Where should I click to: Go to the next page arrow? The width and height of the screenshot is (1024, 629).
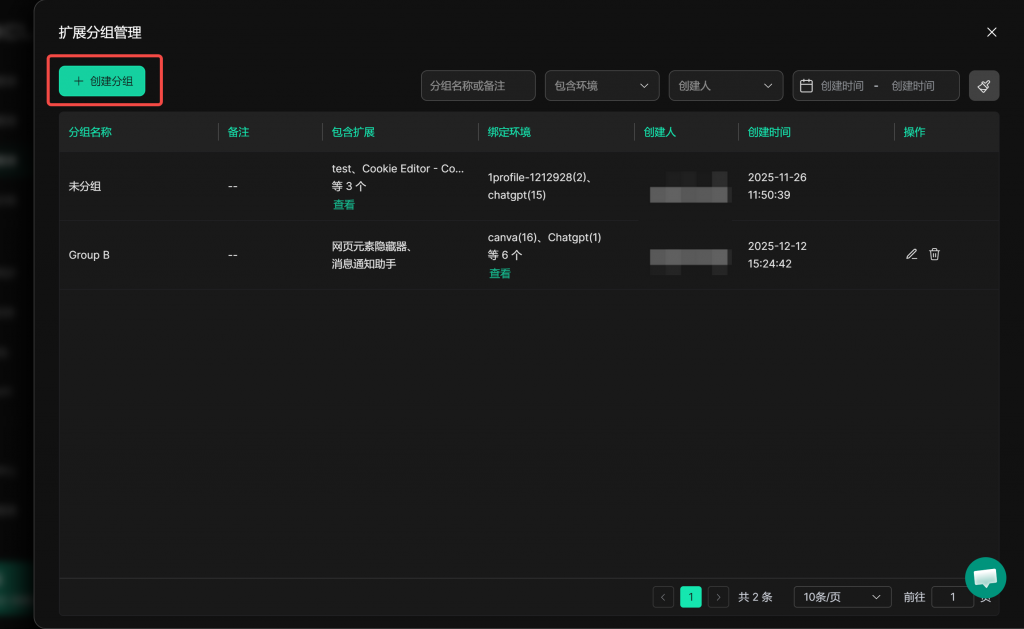(718, 597)
